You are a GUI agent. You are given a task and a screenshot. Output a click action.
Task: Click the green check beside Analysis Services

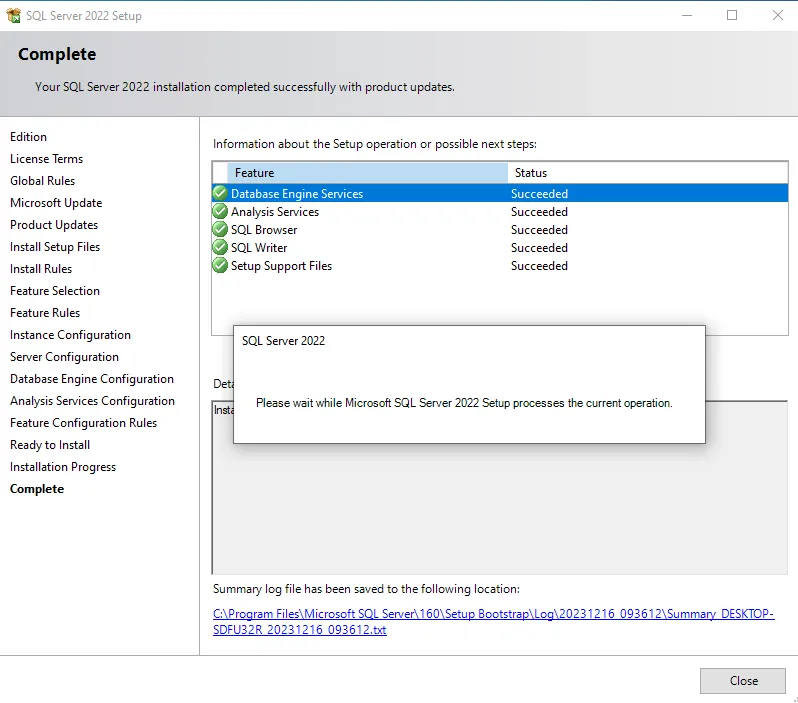[x=220, y=211]
